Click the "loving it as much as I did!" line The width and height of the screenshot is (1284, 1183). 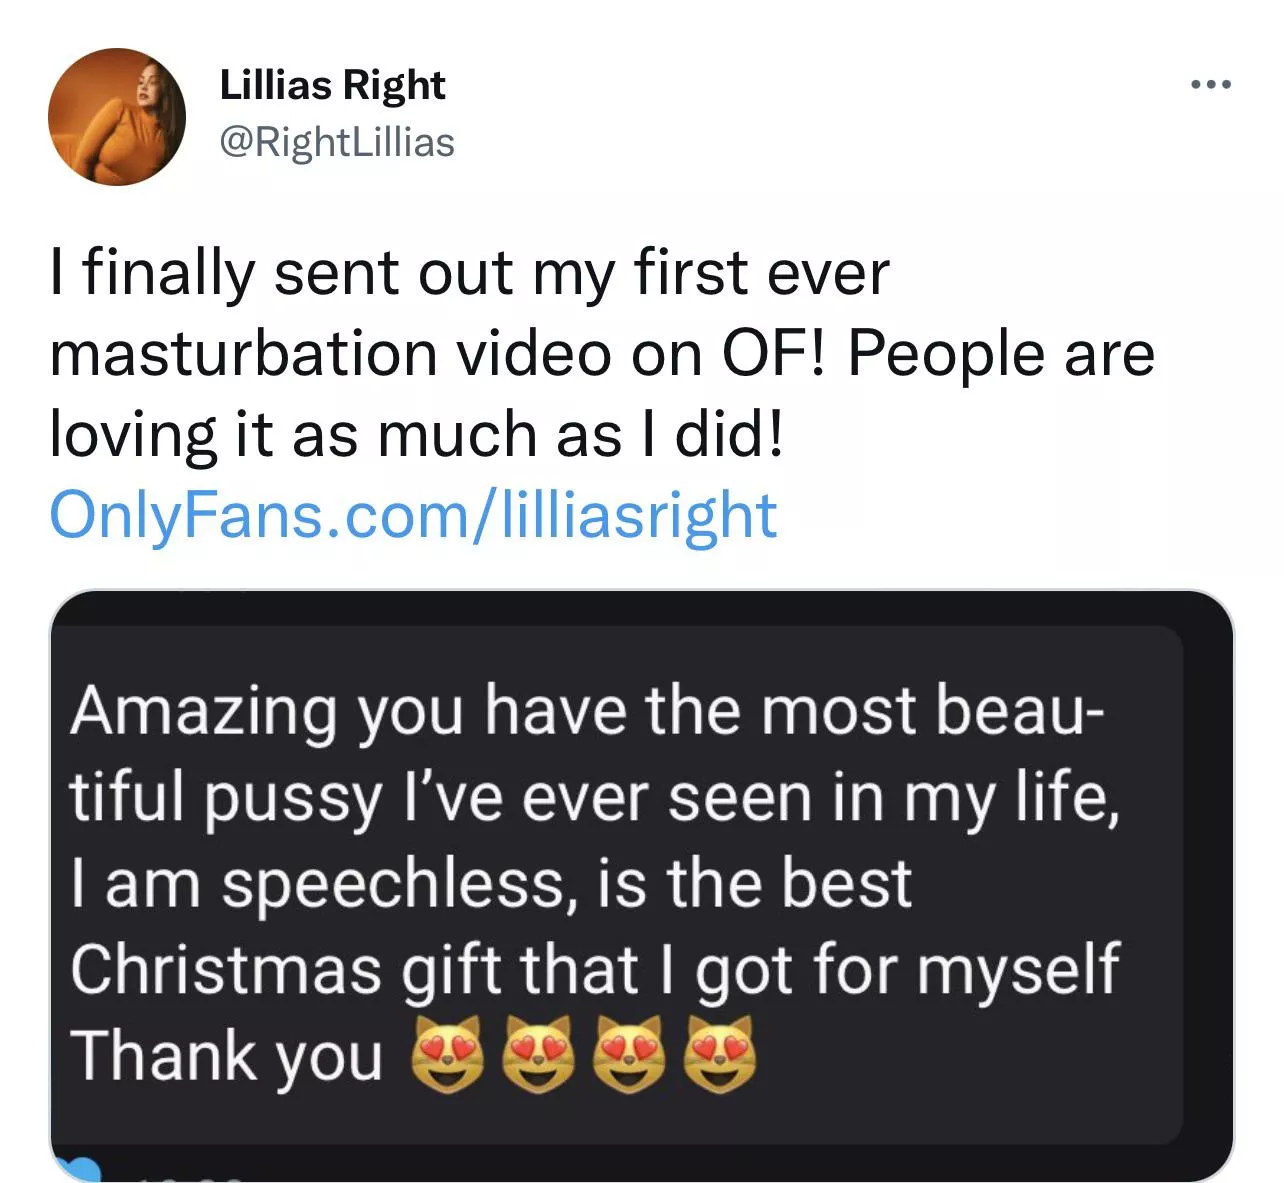pyautogui.click(x=416, y=435)
